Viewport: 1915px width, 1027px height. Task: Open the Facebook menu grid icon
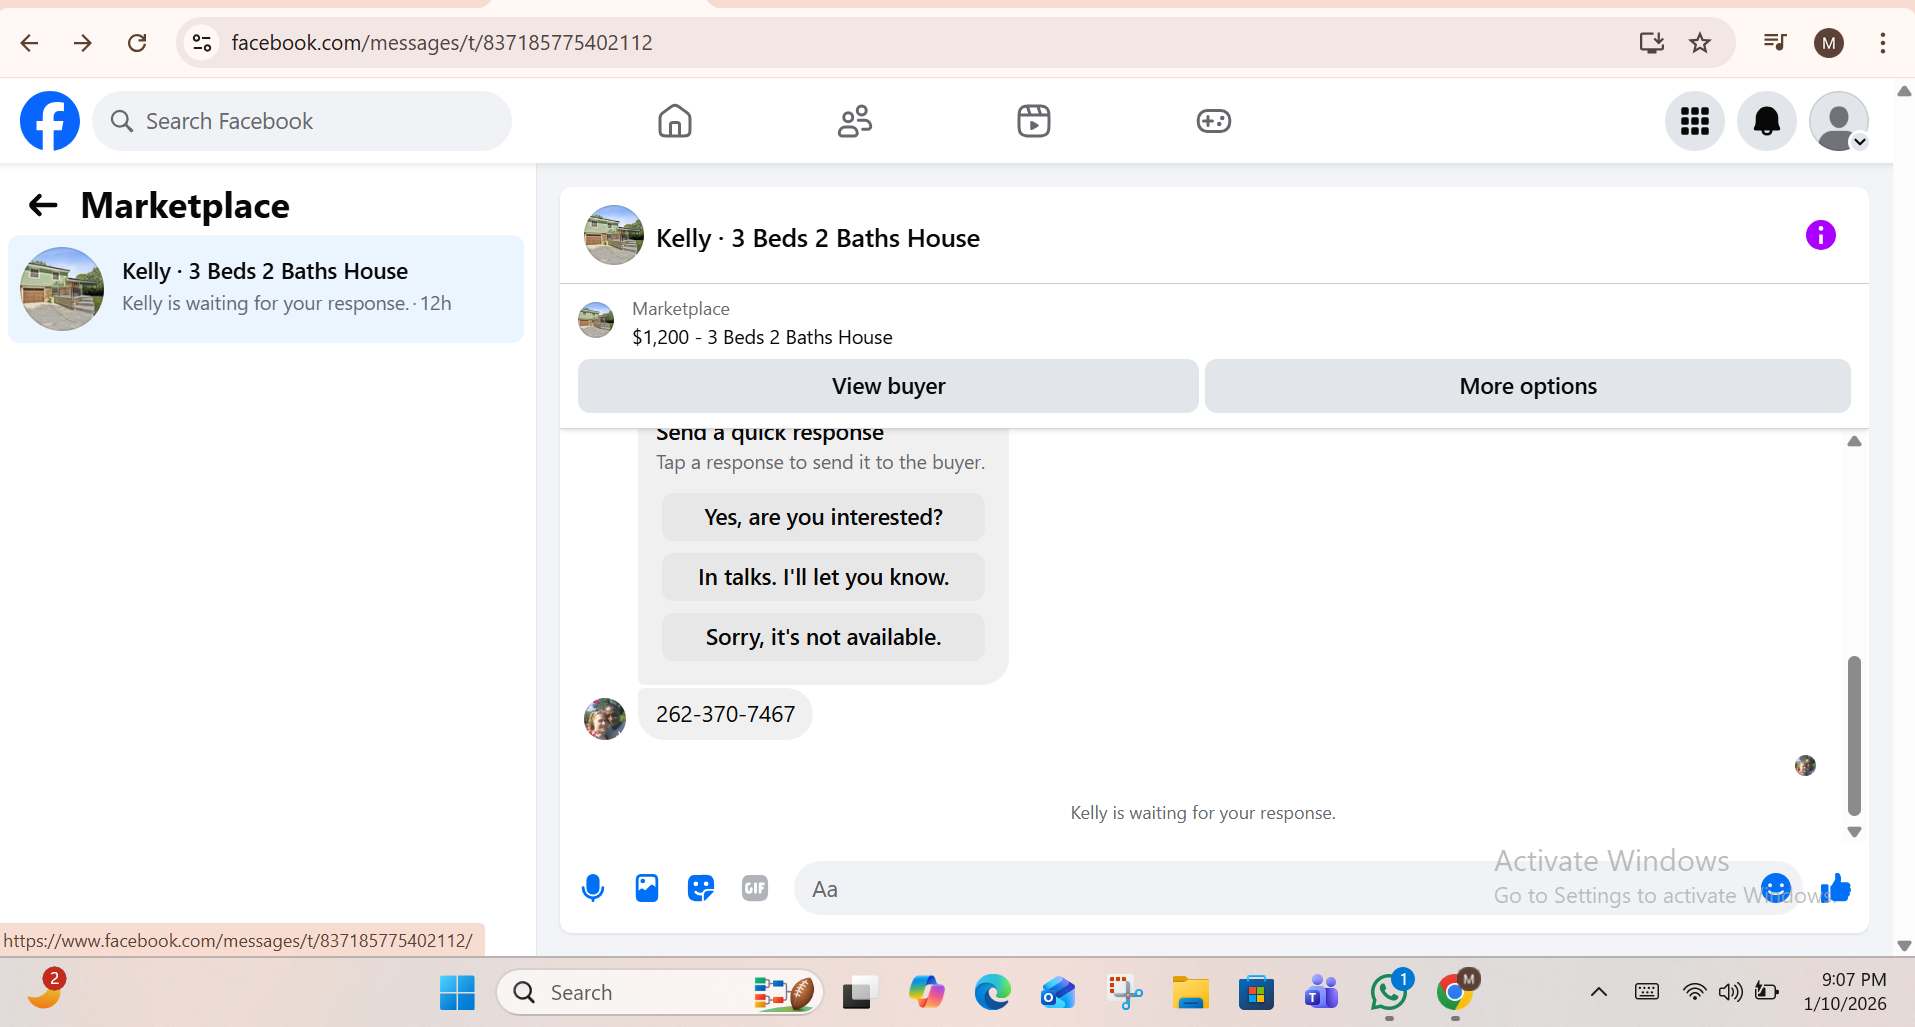point(1695,121)
